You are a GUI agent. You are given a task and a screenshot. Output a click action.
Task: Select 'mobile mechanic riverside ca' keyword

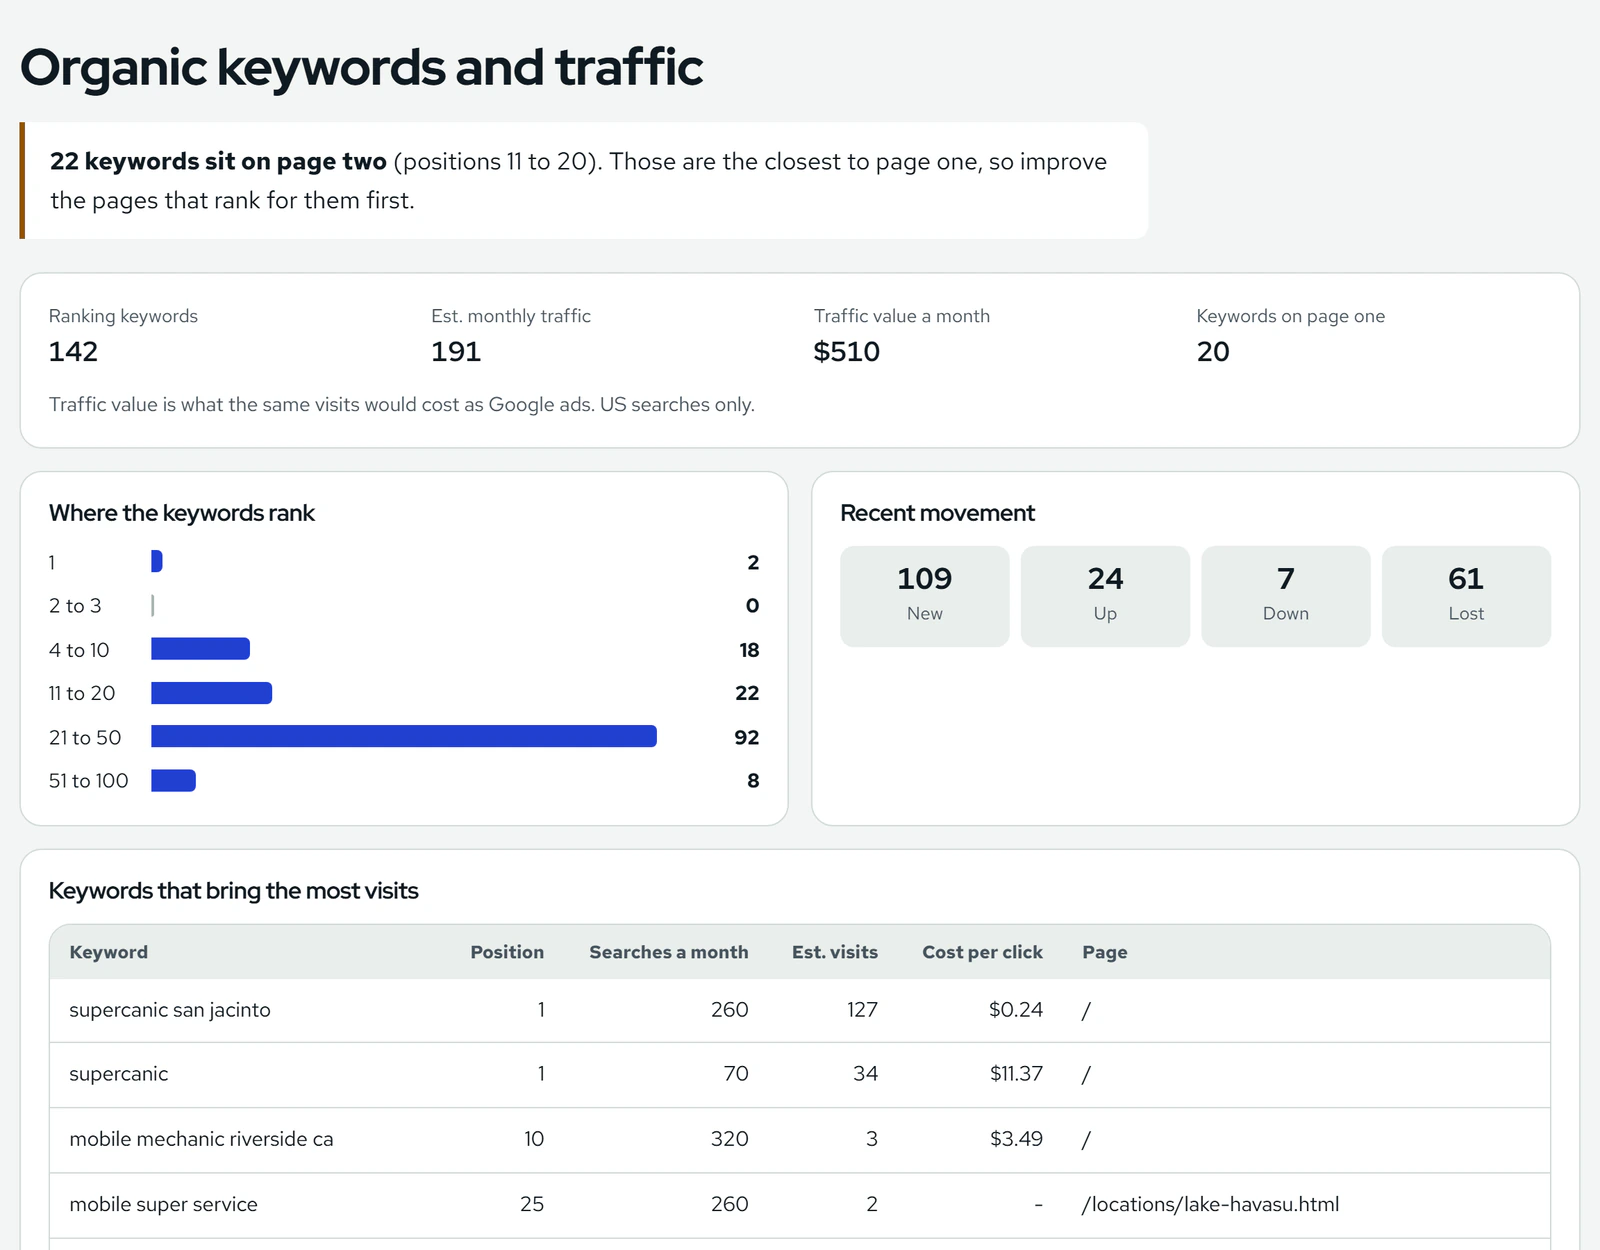pos(201,1139)
